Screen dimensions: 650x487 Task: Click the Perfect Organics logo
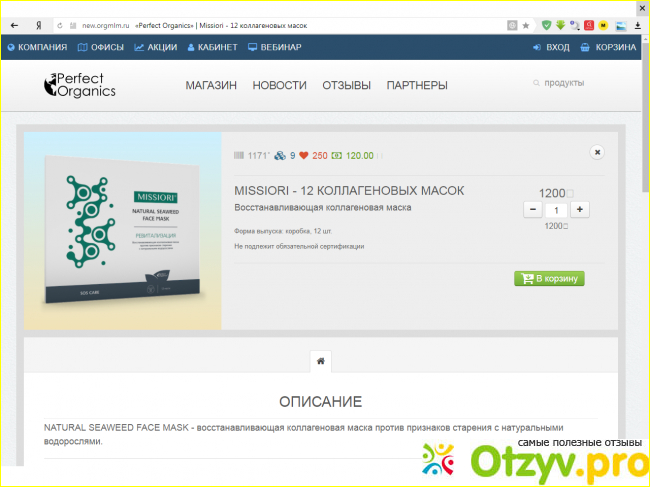[x=81, y=86]
